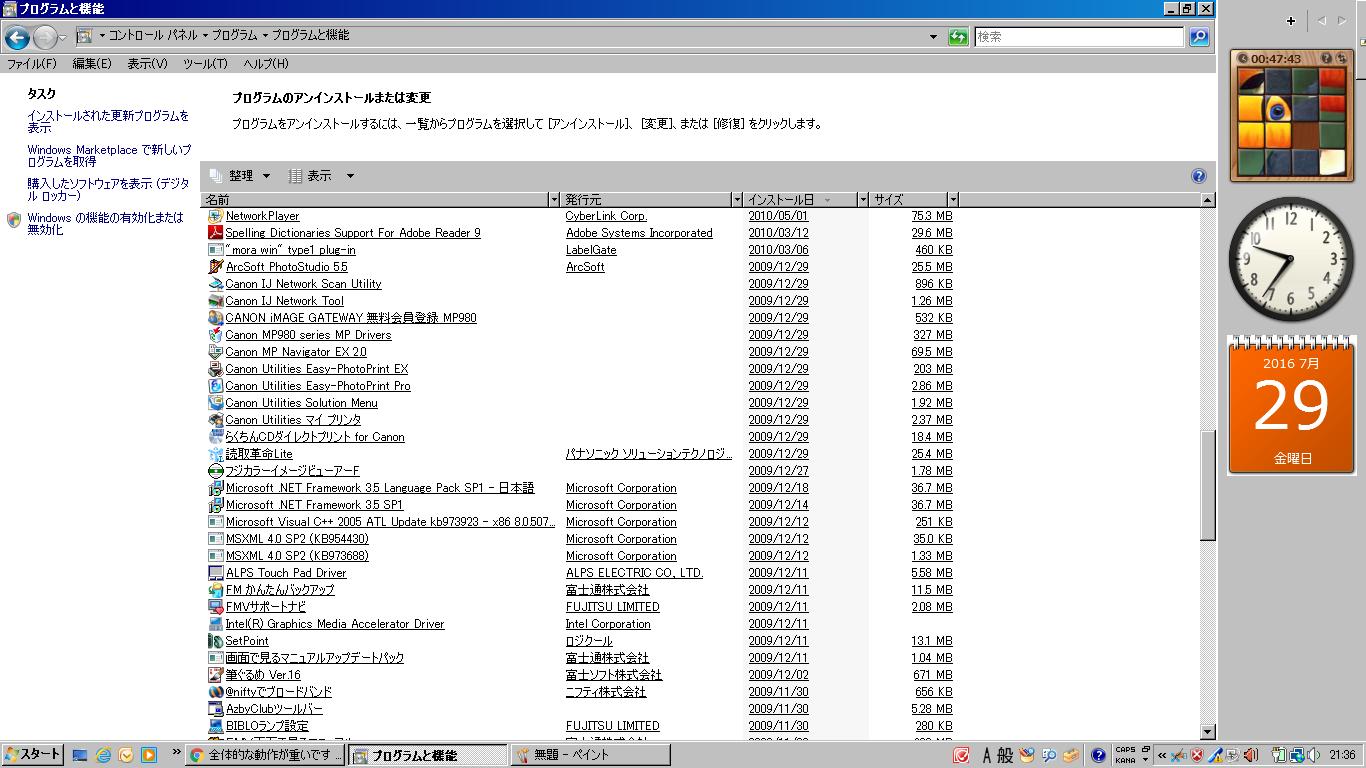Click the program list scroll down arrow
The image size is (1366, 768).
click(x=1208, y=733)
